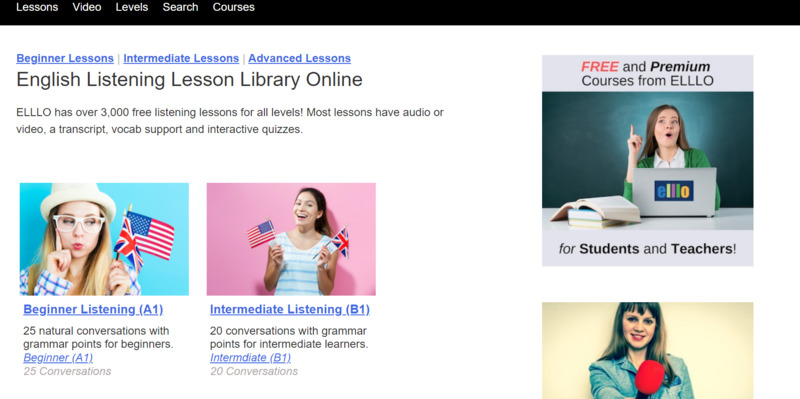Click the elllo logo on the laptop
Viewport: 800px width, 399px height.
(x=673, y=191)
